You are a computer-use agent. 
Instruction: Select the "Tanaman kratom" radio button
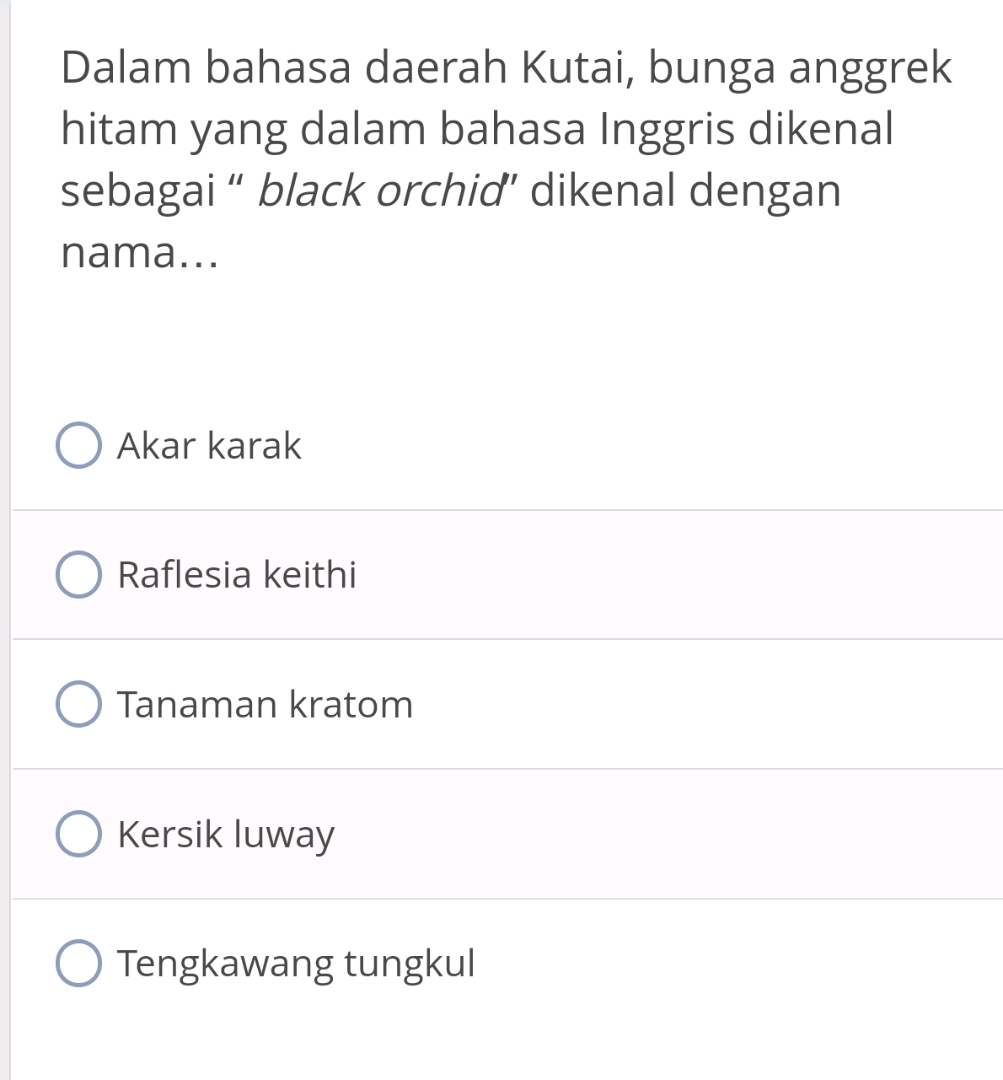coord(79,704)
